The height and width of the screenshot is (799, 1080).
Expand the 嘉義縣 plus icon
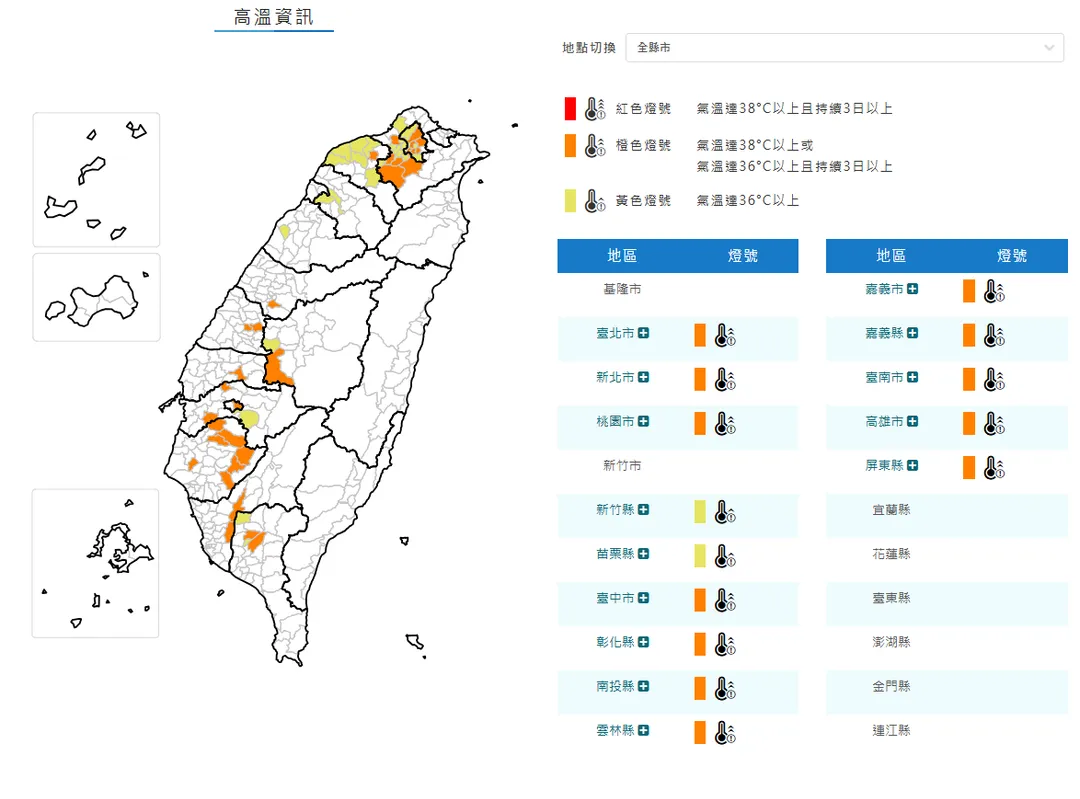click(913, 333)
